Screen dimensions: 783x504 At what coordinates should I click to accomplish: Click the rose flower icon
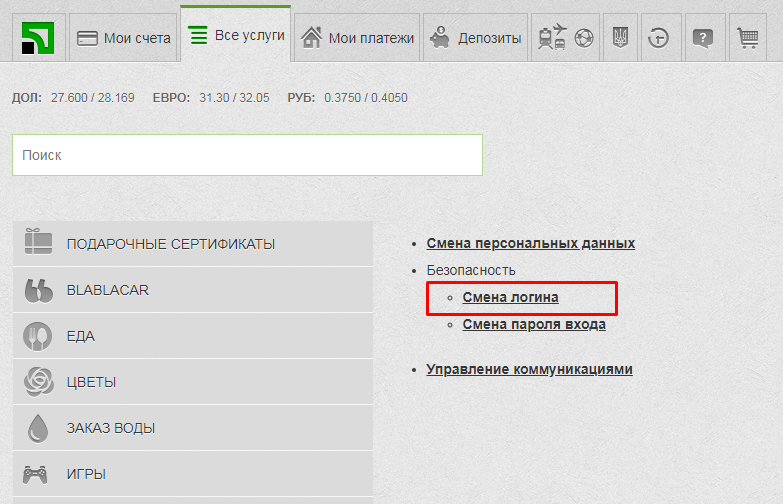[x=38, y=382]
